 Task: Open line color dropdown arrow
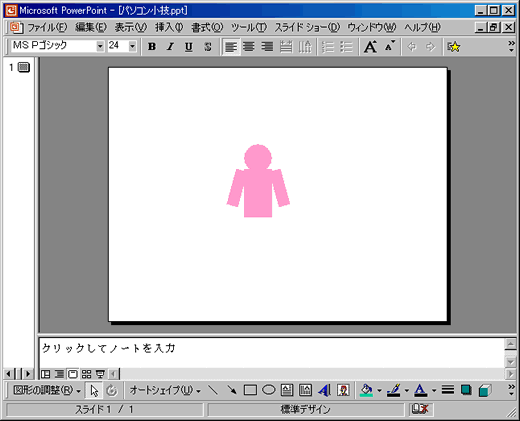coord(407,390)
